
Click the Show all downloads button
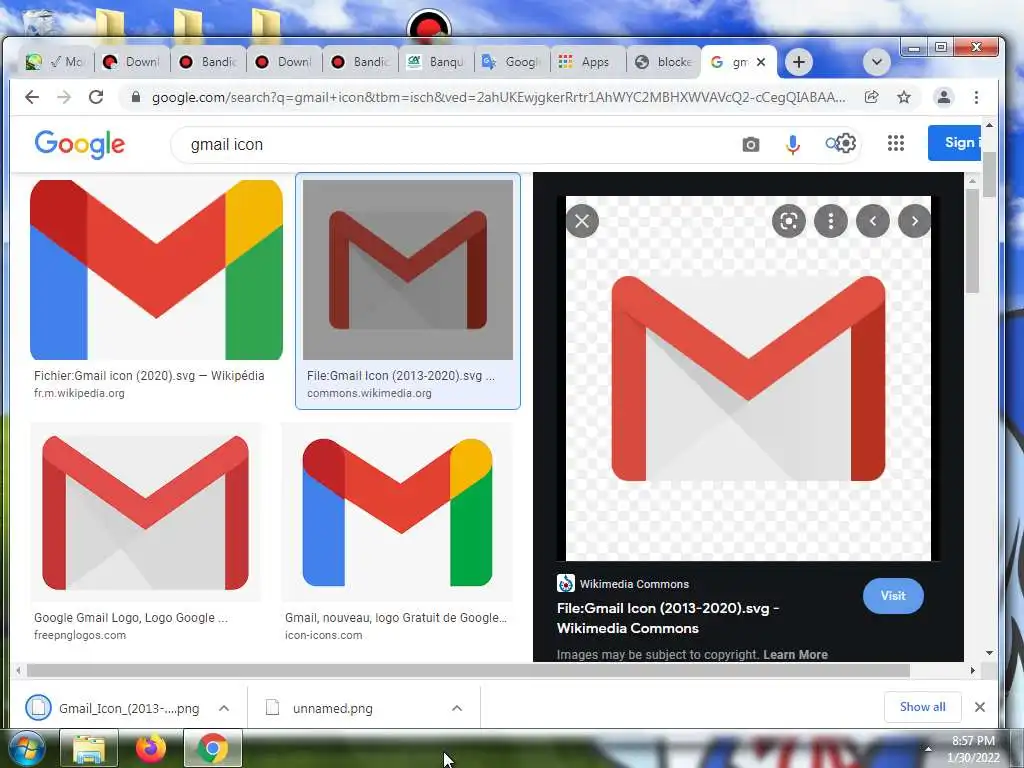pyautogui.click(x=922, y=707)
